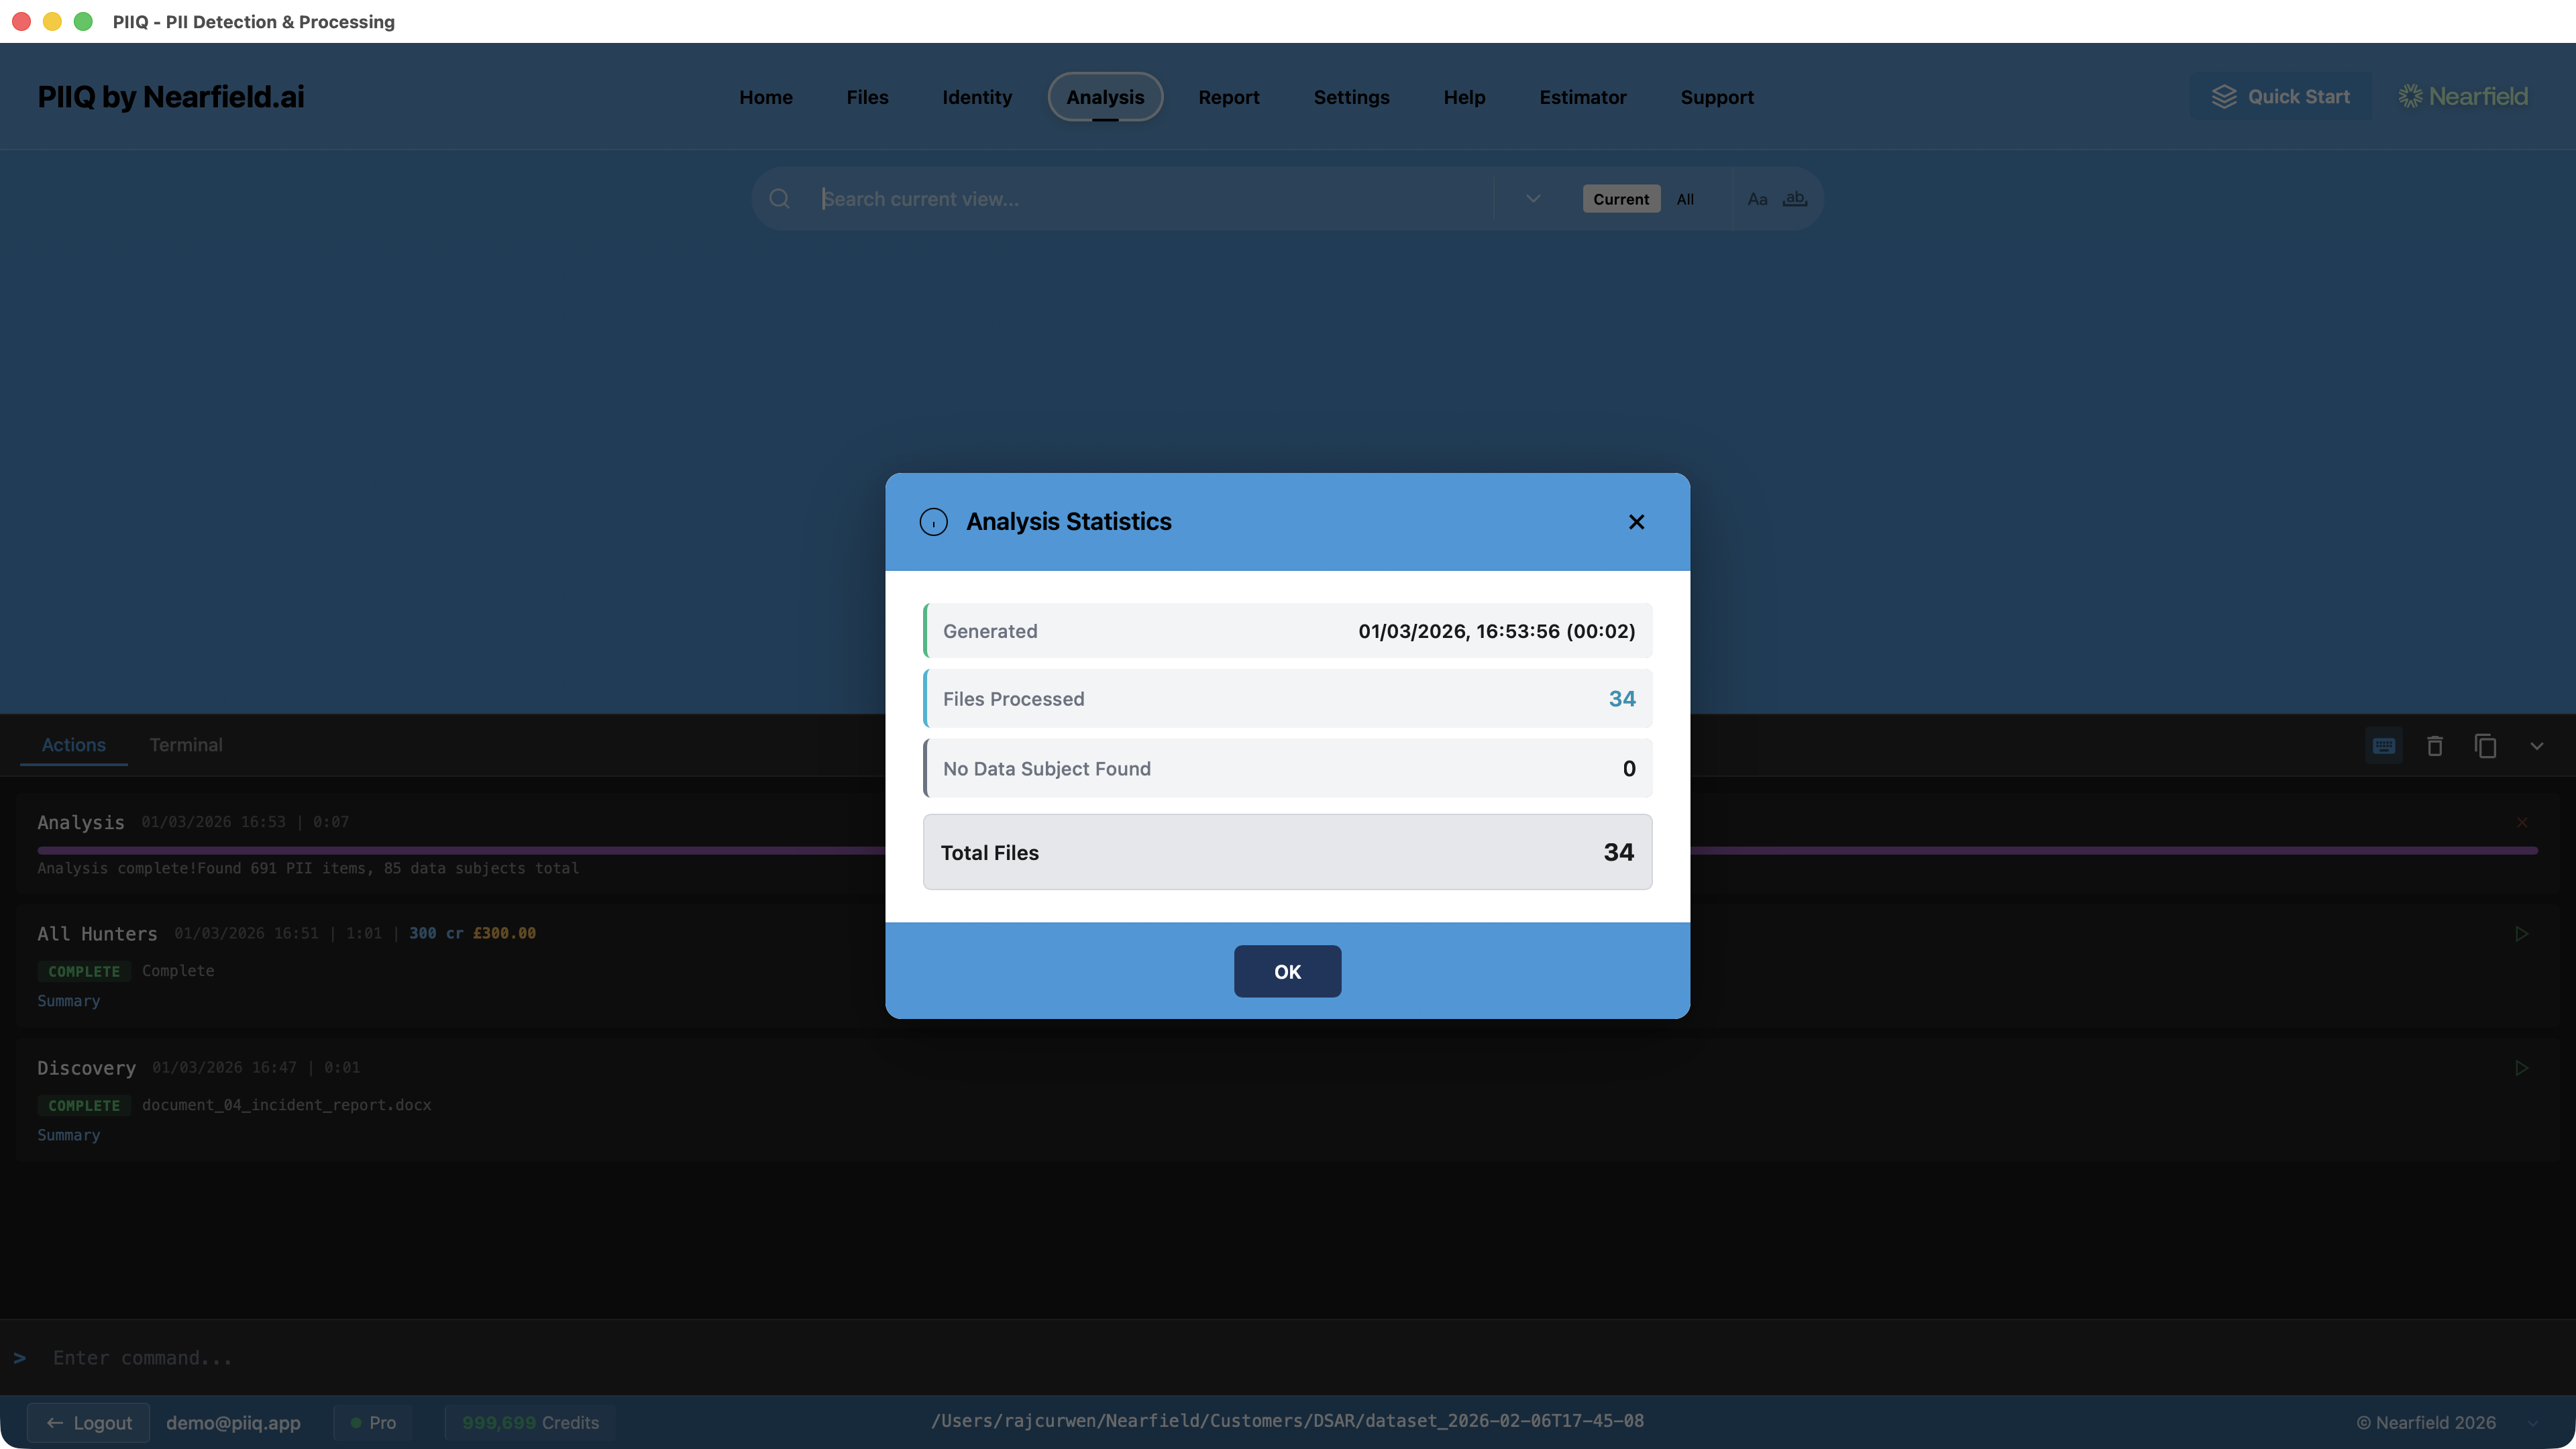The height and width of the screenshot is (1449, 2576).
Task: Open the Report menu item
Action: (x=1229, y=97)
